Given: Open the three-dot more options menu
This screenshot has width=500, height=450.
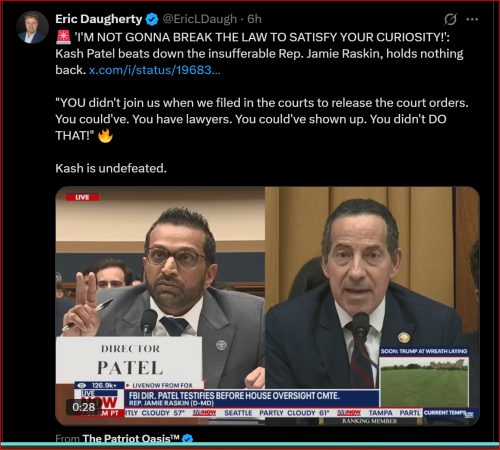Looking at the screenshot, I should click(472, 19).
